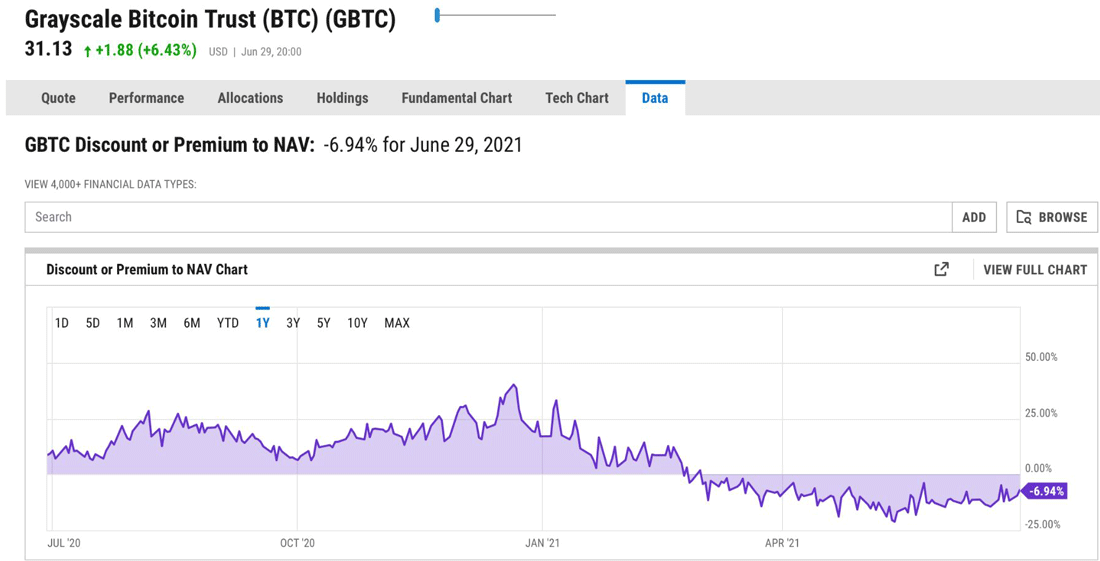Image resolution: width=1100 pixels, height=561 pixels.
Task: Go to the Holdings tab
Action: tap(342, 98)
